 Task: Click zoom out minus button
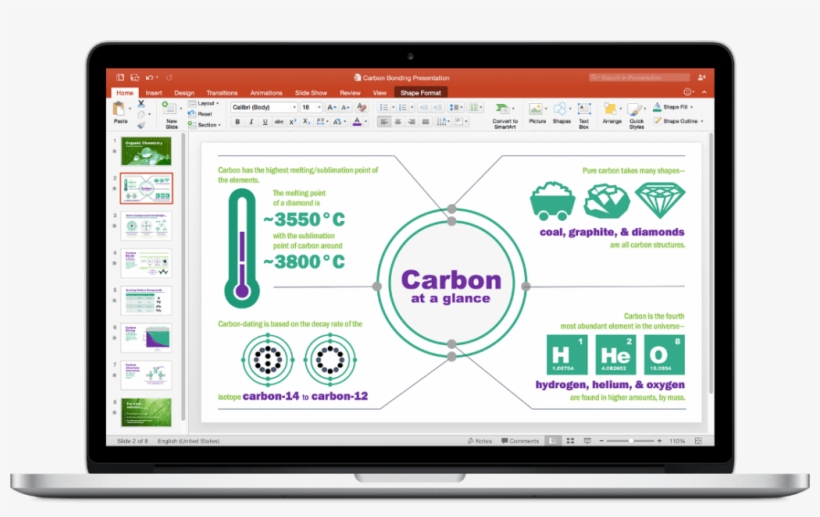601,441
